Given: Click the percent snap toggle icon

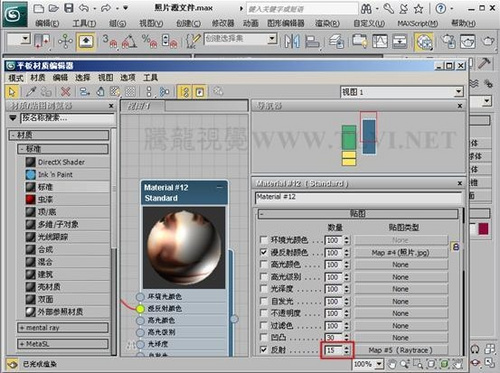Looking at the screenshot, I should click(x=149, y=42).
